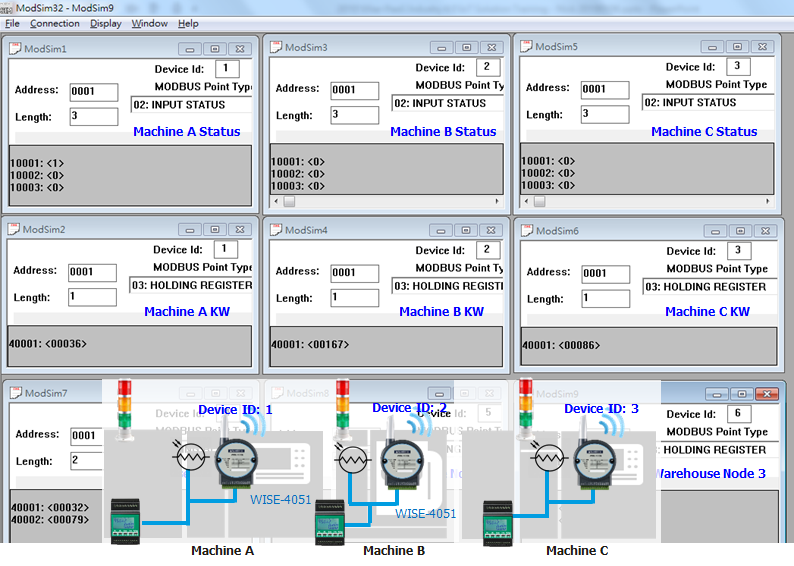Click the Address field in ModSim5

click(x=605, y=90)
